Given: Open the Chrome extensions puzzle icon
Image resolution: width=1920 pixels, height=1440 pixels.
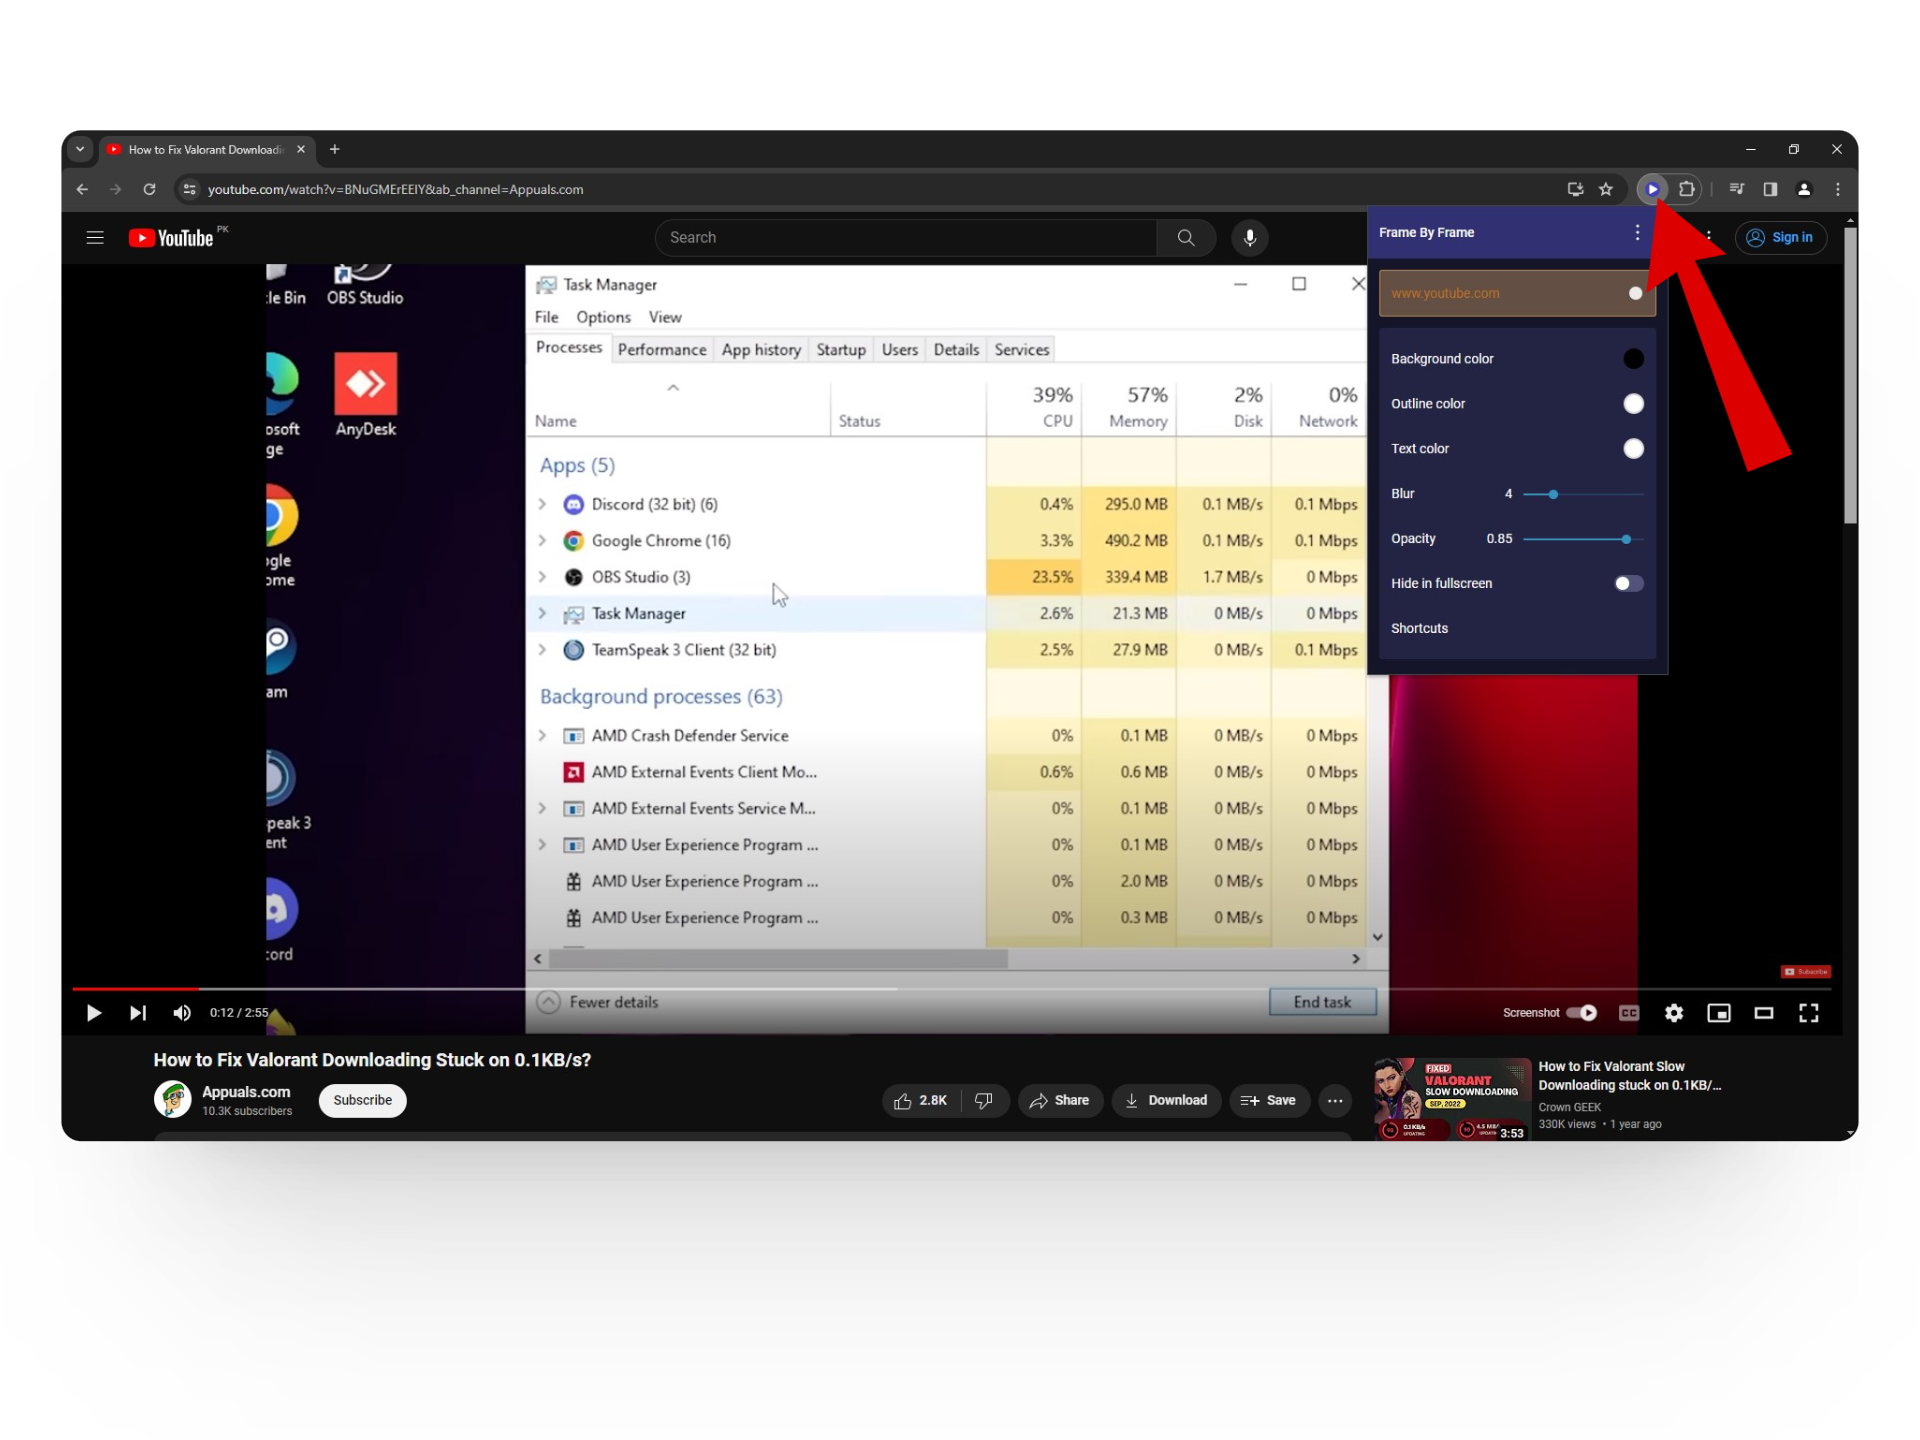Looking at the screenshot, I should click(1687, 189).
